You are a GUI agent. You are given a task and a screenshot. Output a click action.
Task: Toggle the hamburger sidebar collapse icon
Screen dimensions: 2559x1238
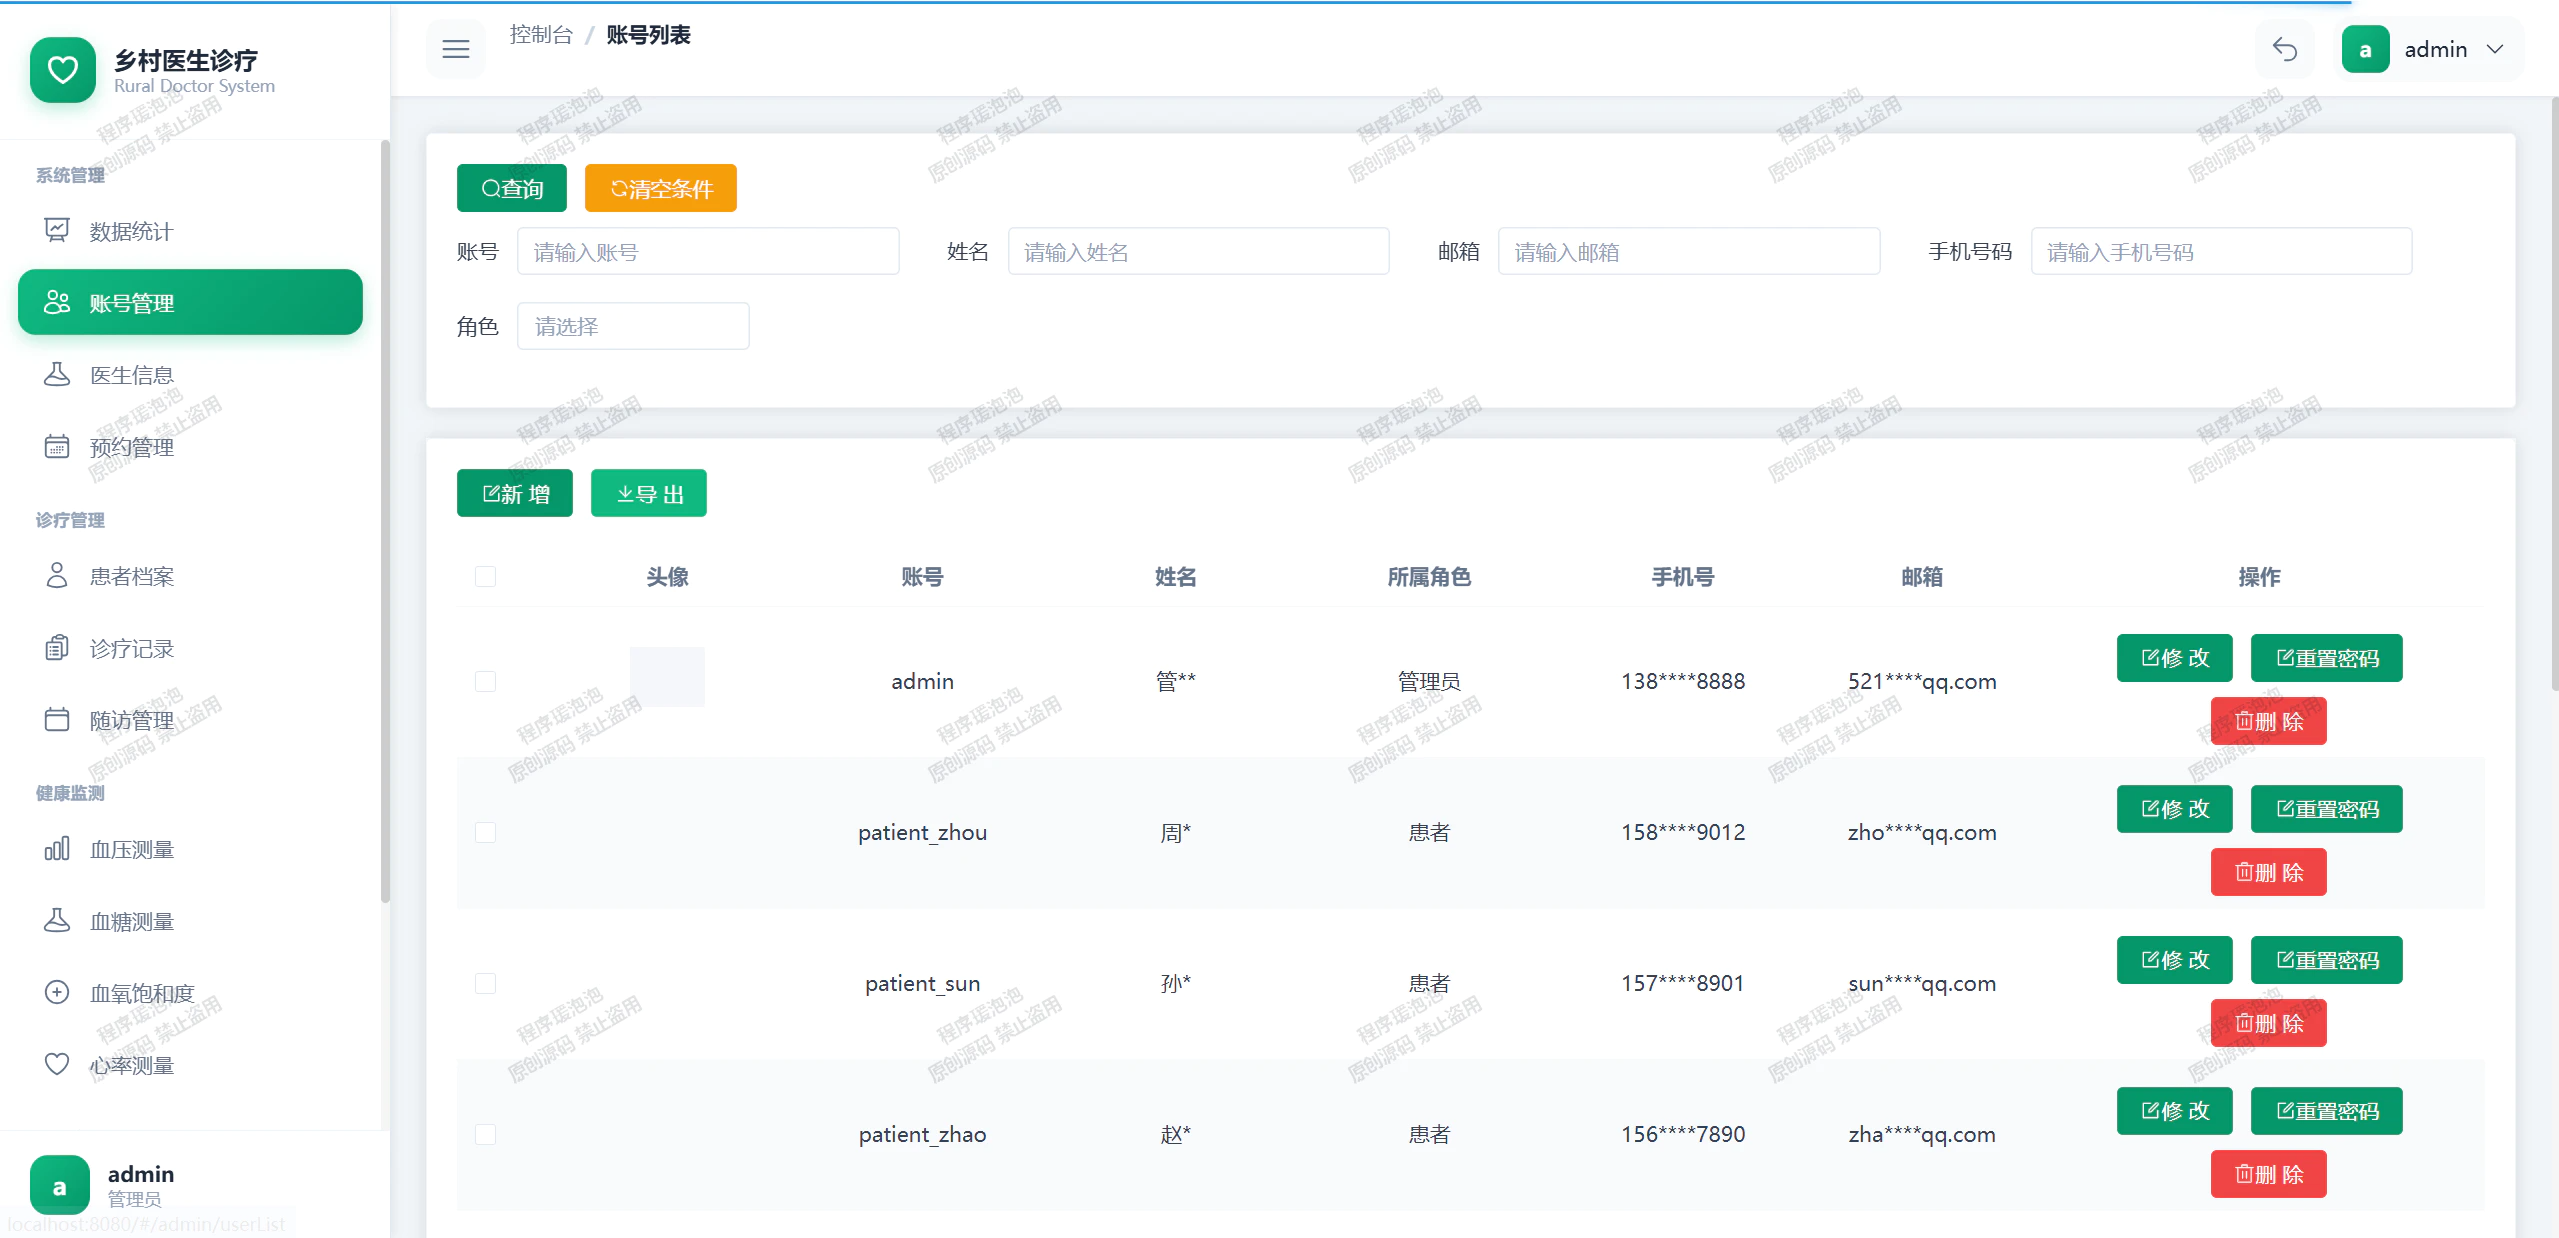click(x=456, y=49)
